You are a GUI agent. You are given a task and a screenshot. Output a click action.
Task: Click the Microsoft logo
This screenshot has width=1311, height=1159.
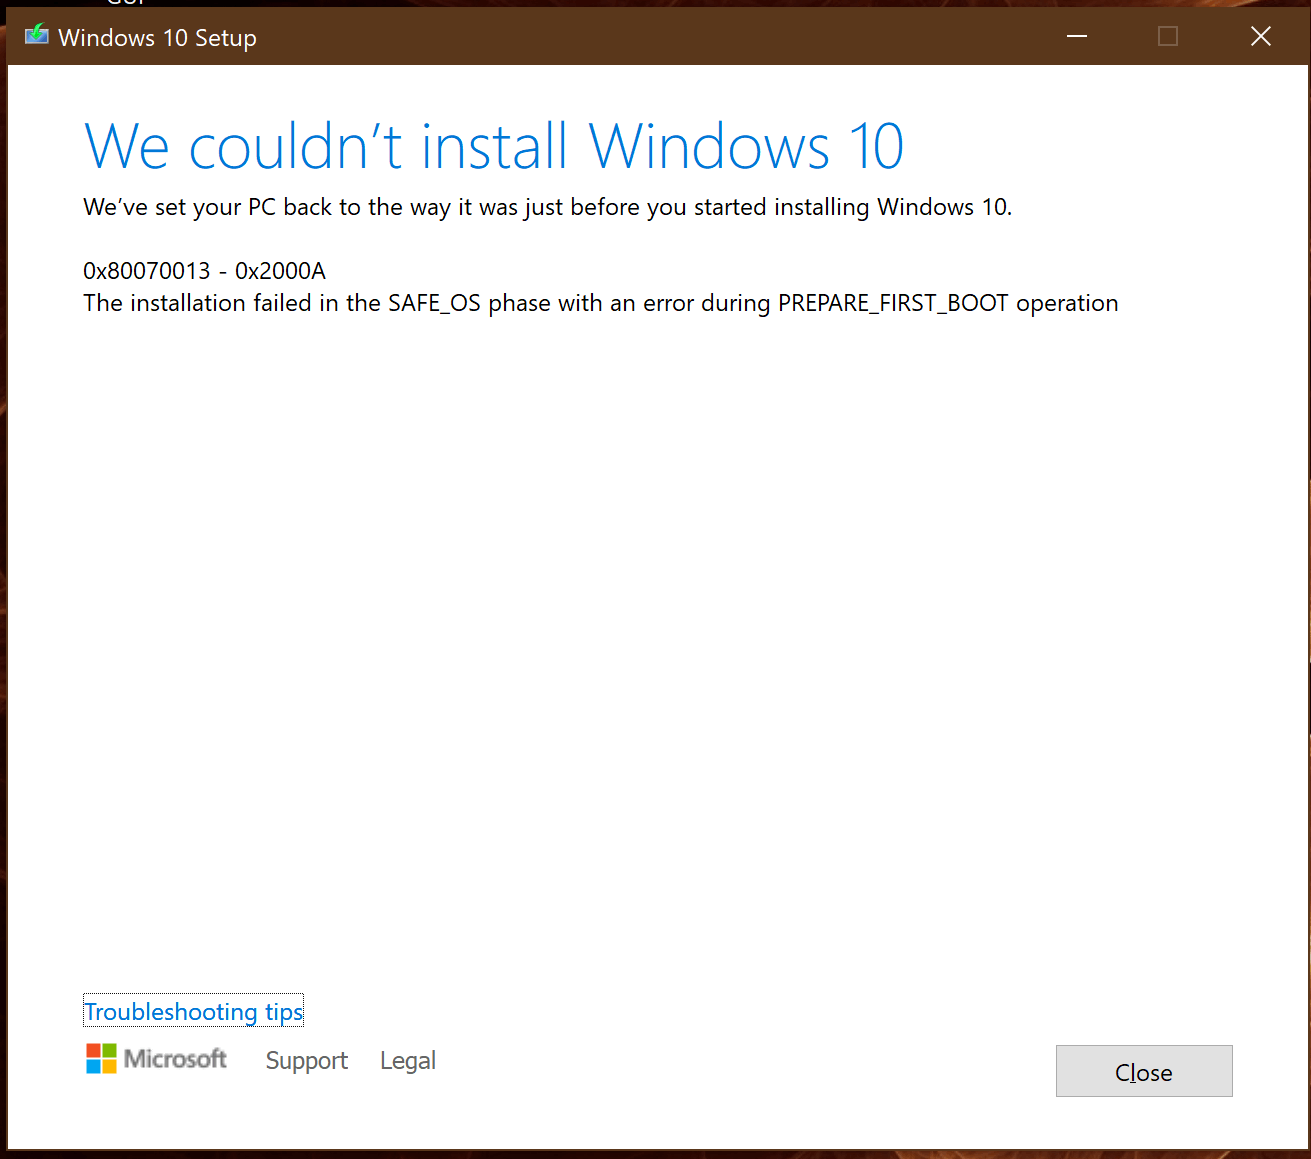(157, 1058)
